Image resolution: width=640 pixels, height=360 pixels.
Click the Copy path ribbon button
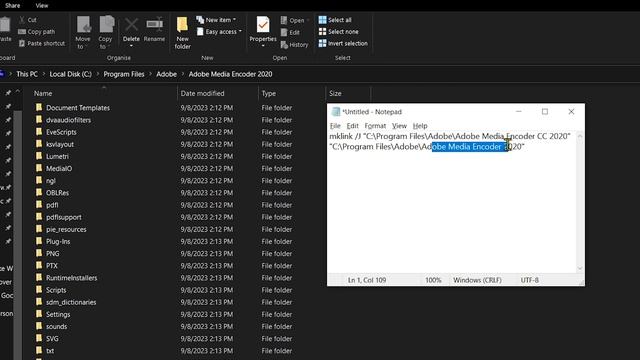(x=36, y=31)
